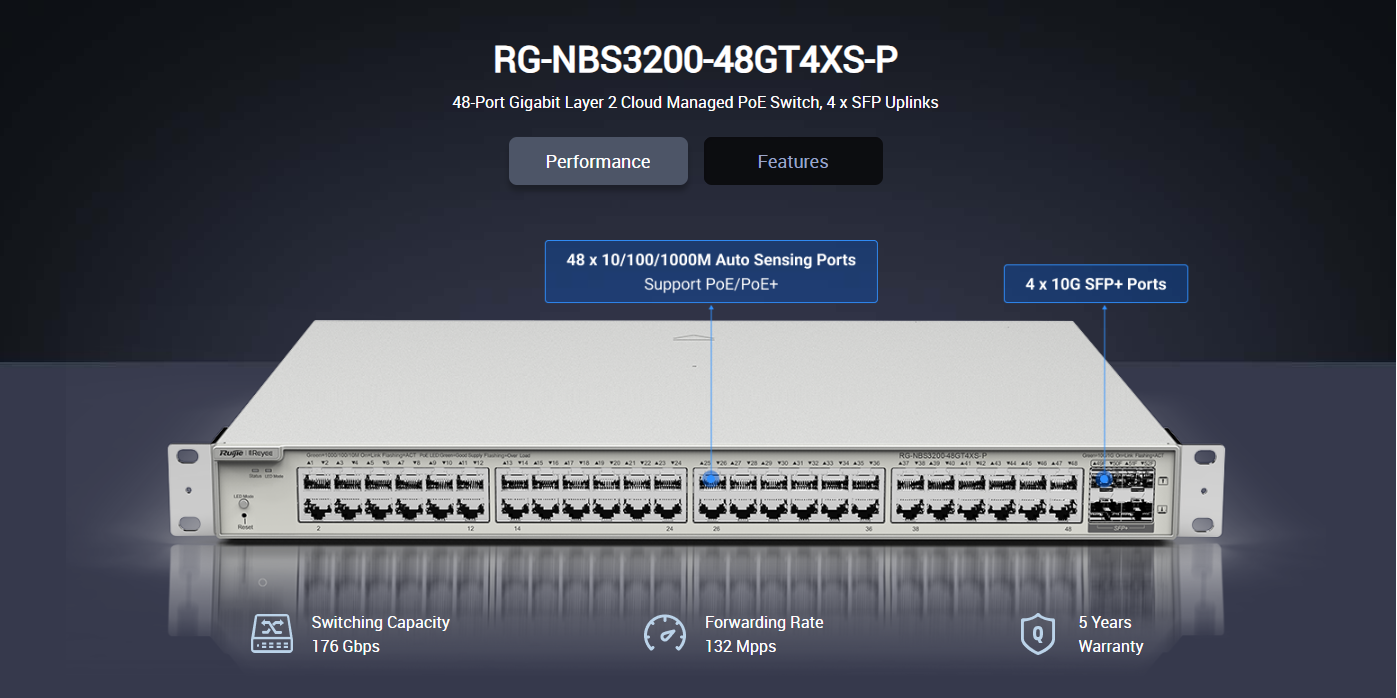1397x698 pixels.
Task: Click the Ruijie Reyee logo on the switch
Action: click(246, 454)
